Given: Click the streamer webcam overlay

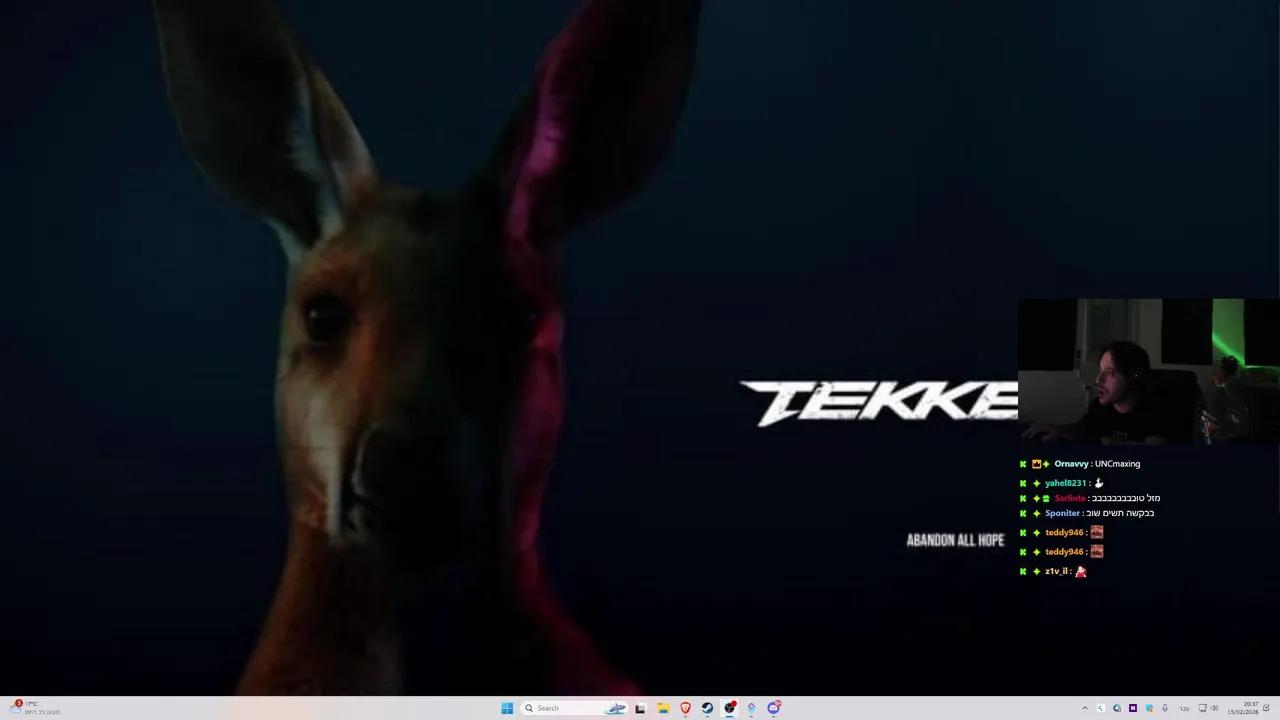Looking at the screenshot, I should [1149, 371].
